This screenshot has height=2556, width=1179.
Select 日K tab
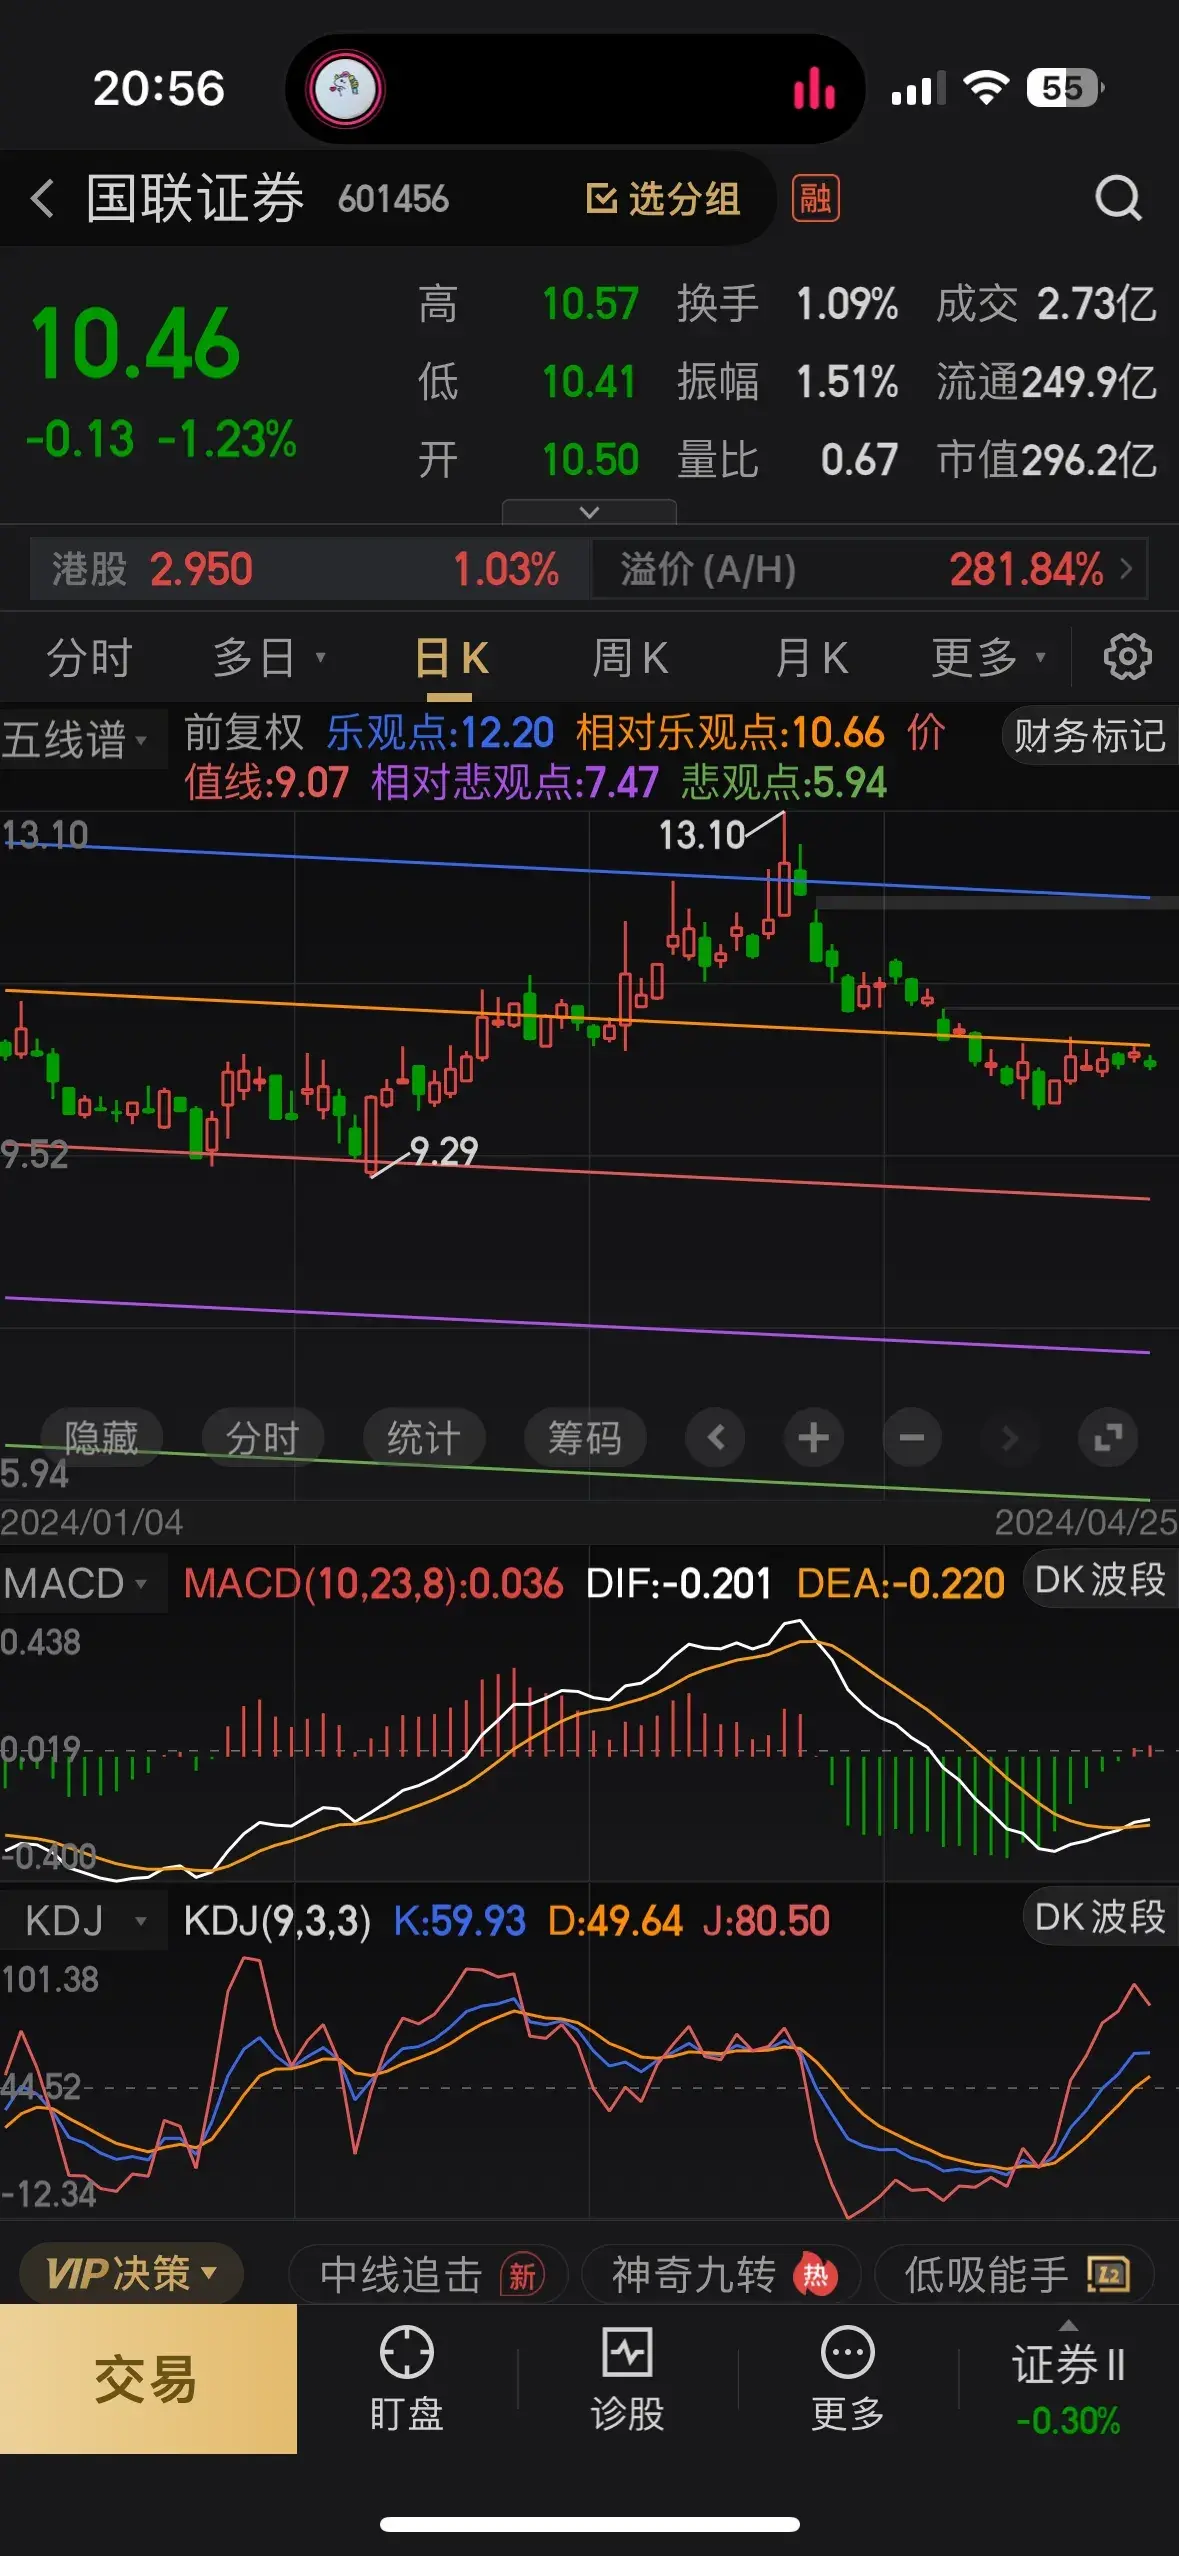tap(451, 658)
